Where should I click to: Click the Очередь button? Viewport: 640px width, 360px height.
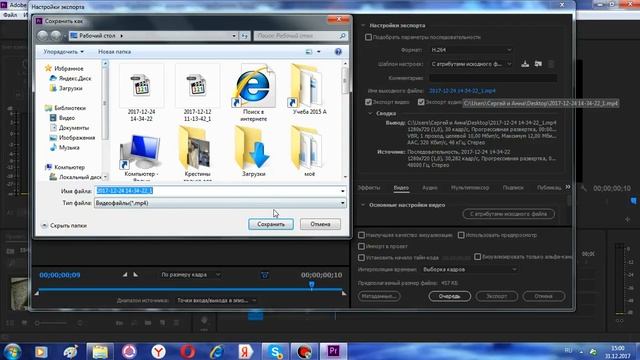[x=449, y=296]
